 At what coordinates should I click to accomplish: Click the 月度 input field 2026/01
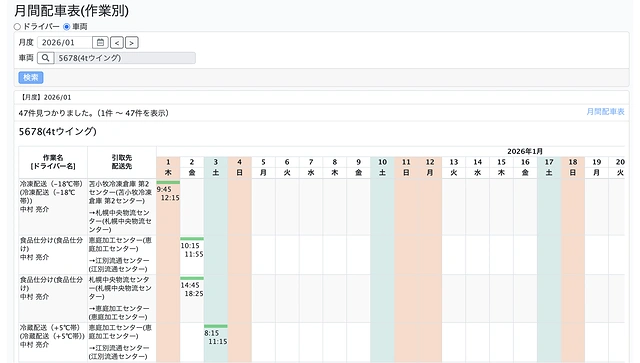tap(65, 42)
